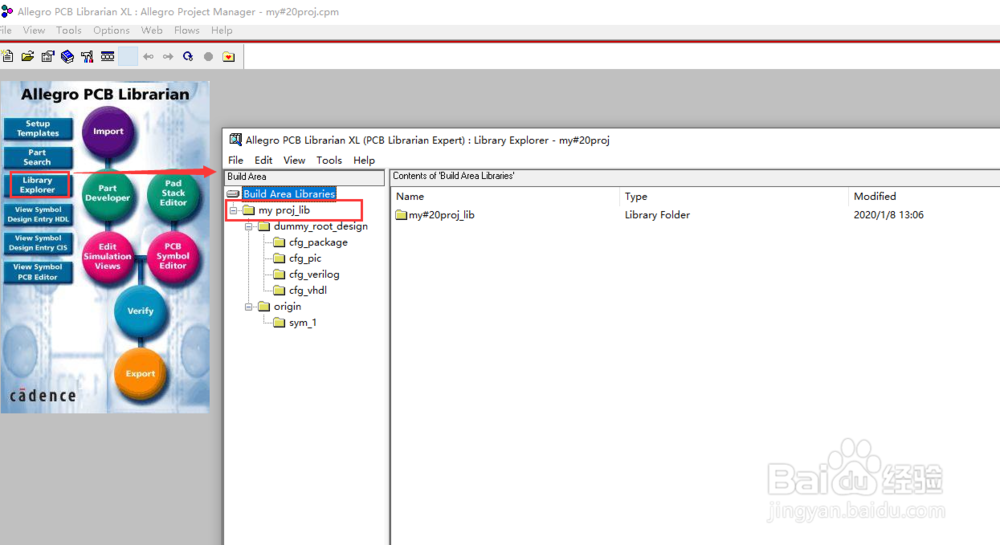The image size is (1000, 545).
Task: Select origin folder in tree
Action: point(287,307)
